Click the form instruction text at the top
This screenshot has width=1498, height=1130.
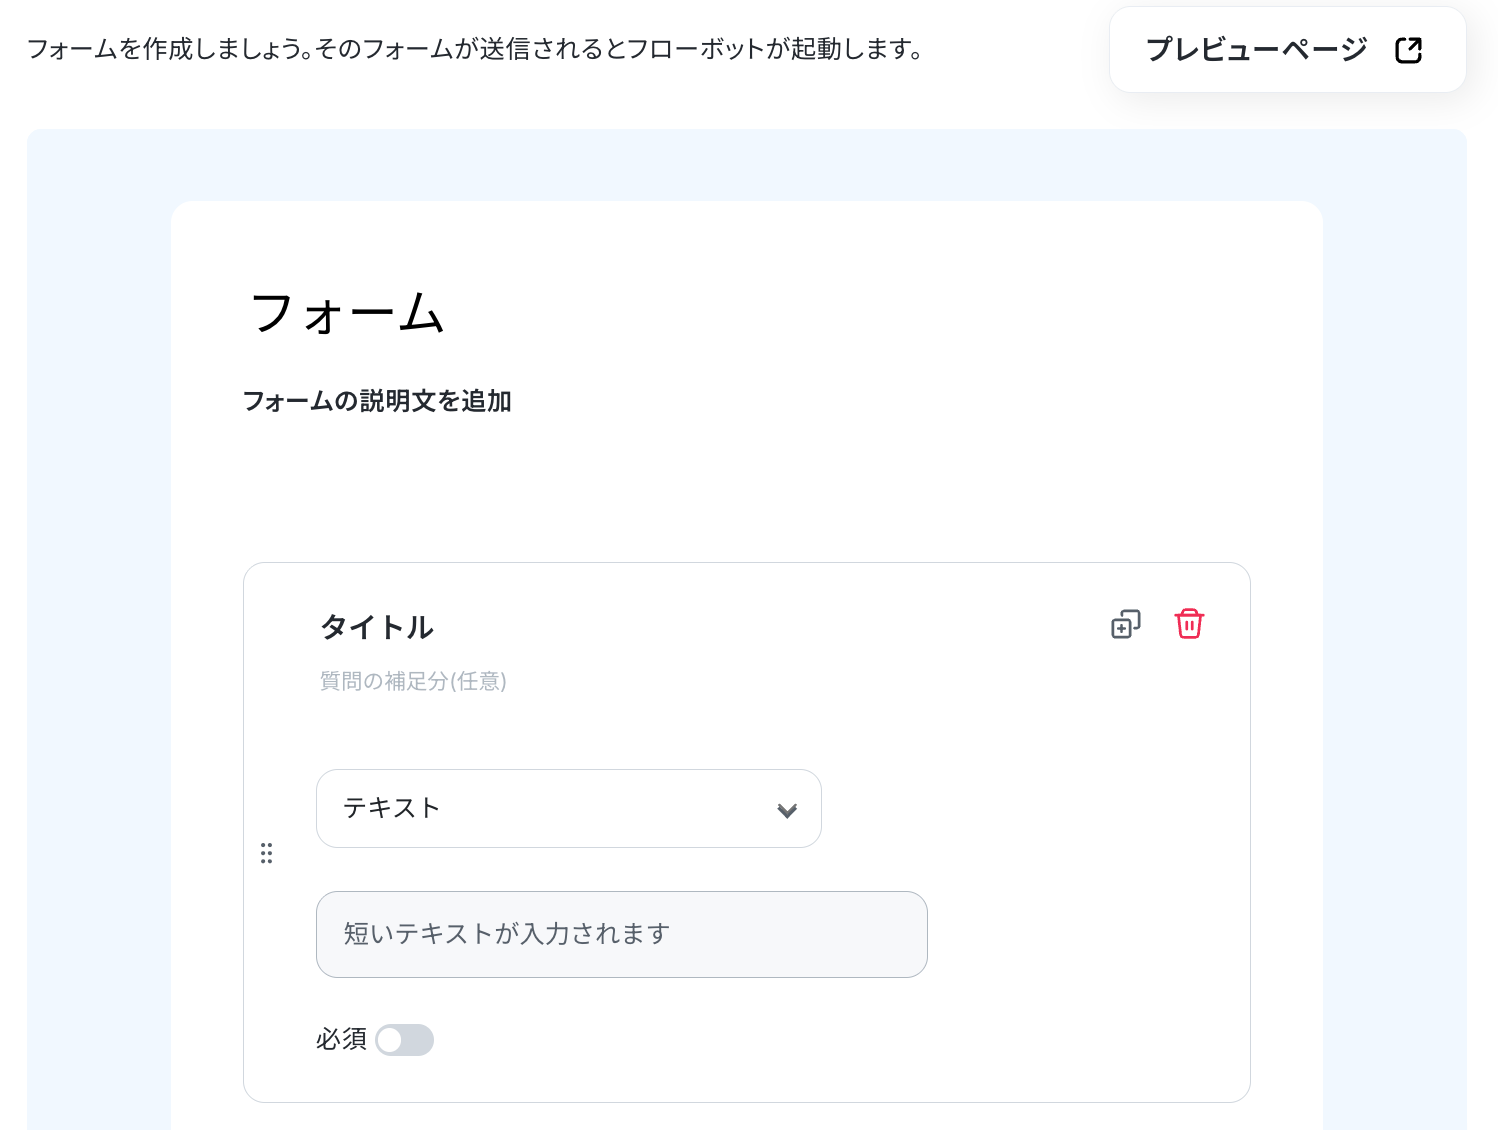474,49
